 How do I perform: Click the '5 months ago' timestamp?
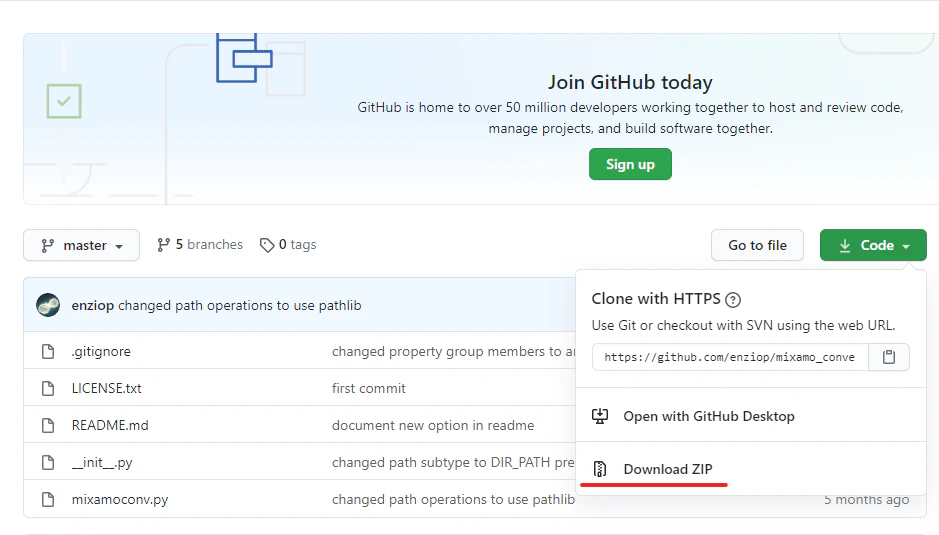pos(867,500)
